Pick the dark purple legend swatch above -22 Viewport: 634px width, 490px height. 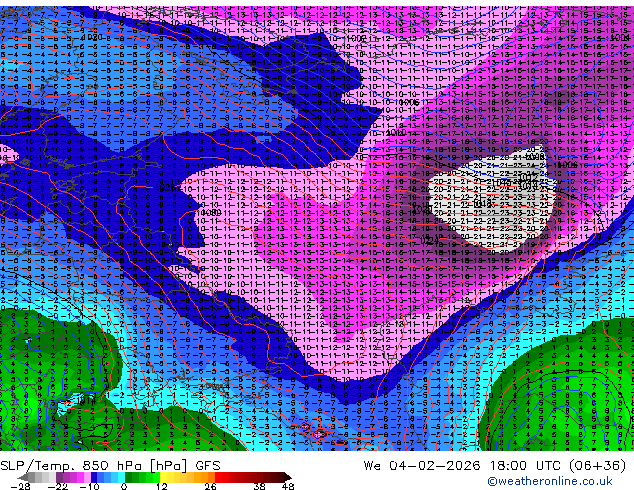click(59, 477)
